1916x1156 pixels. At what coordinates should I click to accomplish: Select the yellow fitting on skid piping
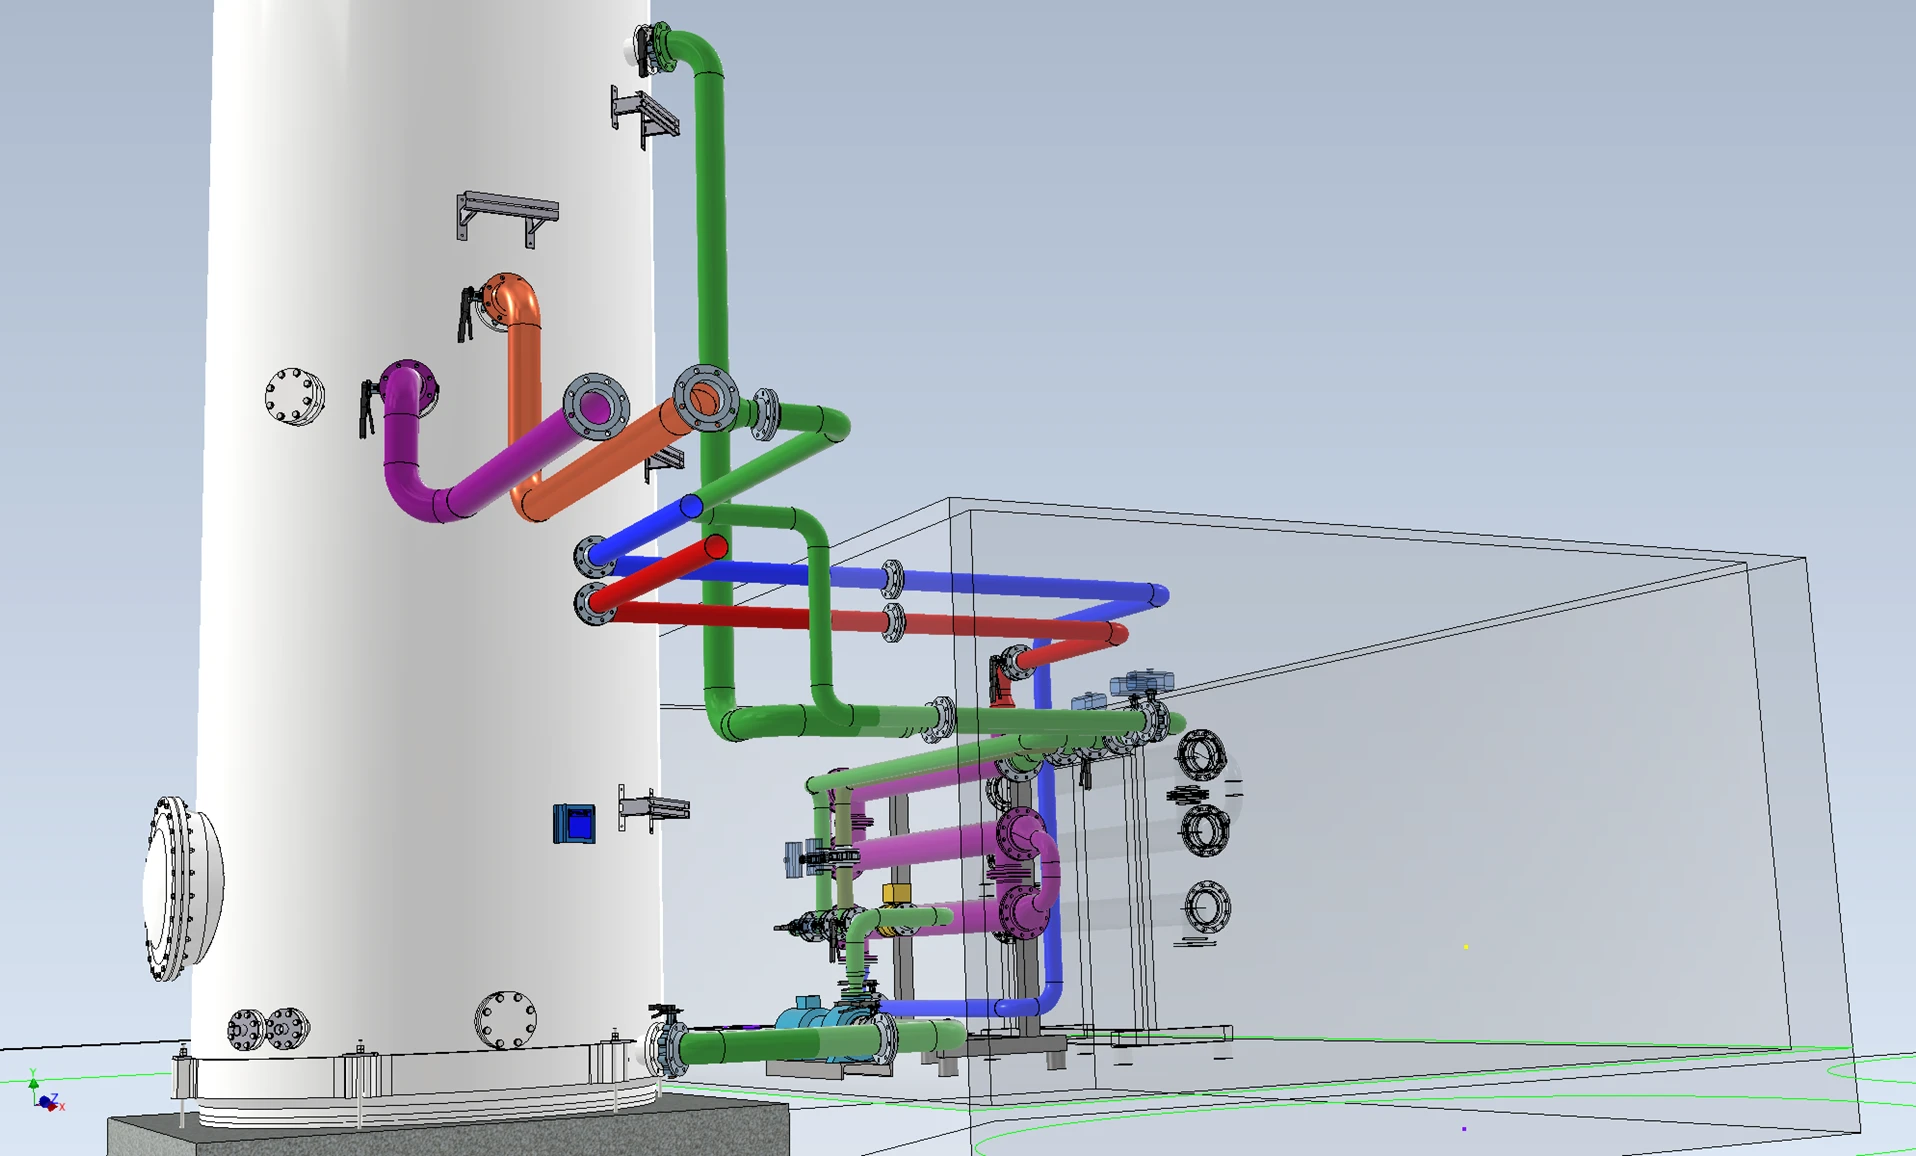896,893
